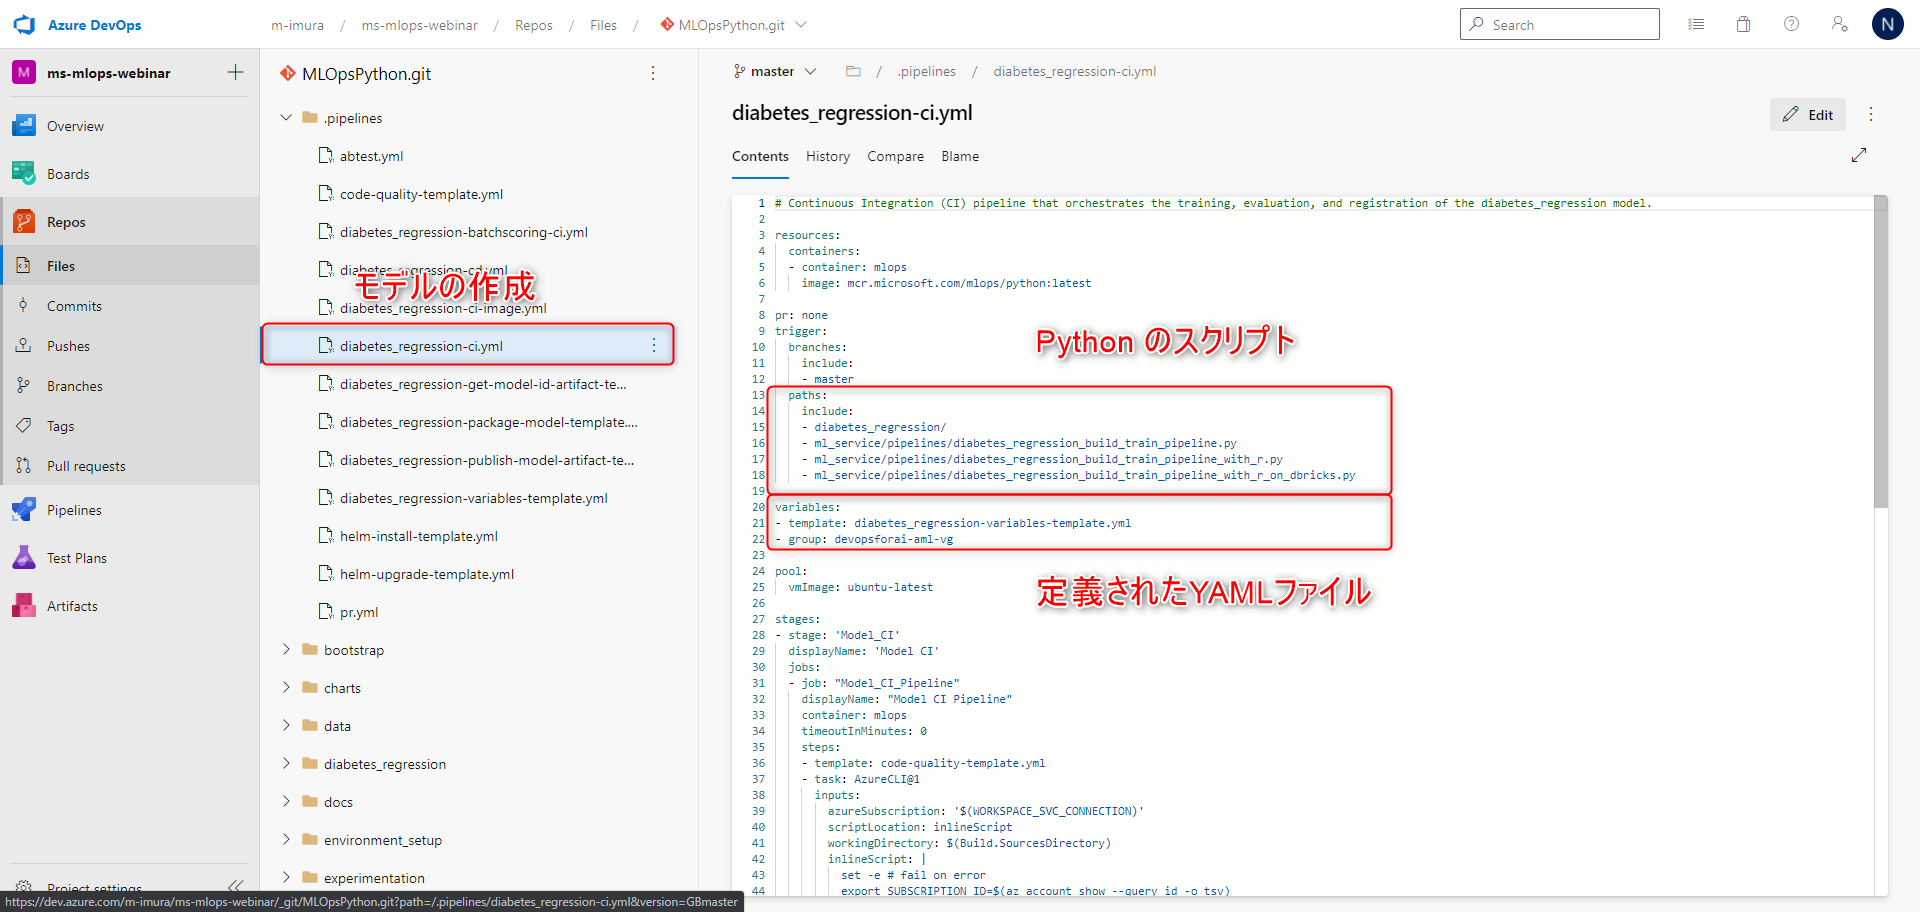The image size is (1920, 912).
Task: Open code-quality-template.yml in the file tree
Action: [421, 194]
